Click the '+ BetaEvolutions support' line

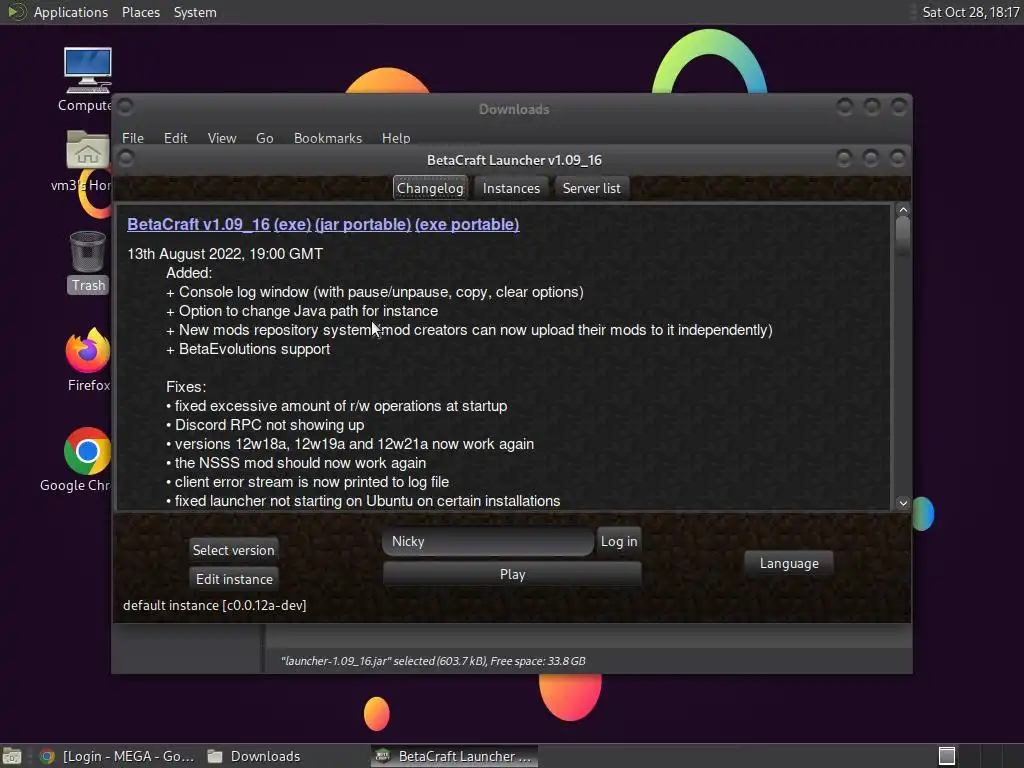(x=248, y=349)
